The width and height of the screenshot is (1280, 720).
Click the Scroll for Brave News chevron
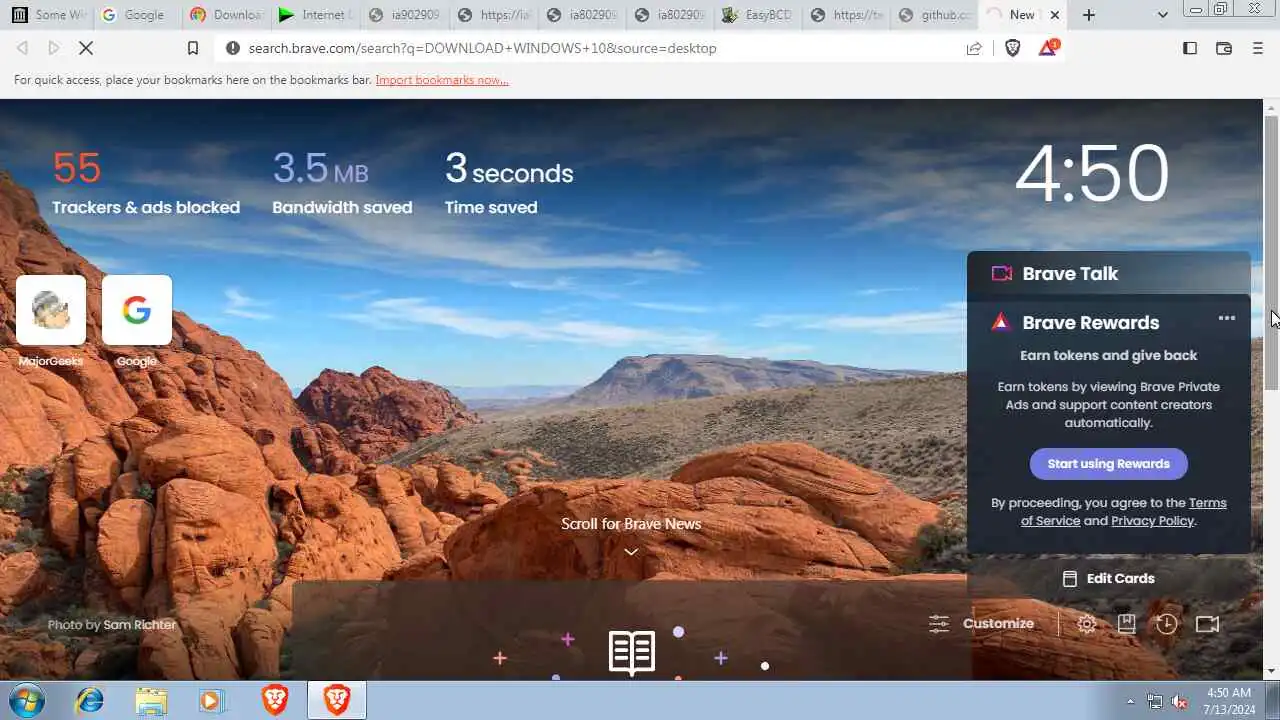coord(631,552)
